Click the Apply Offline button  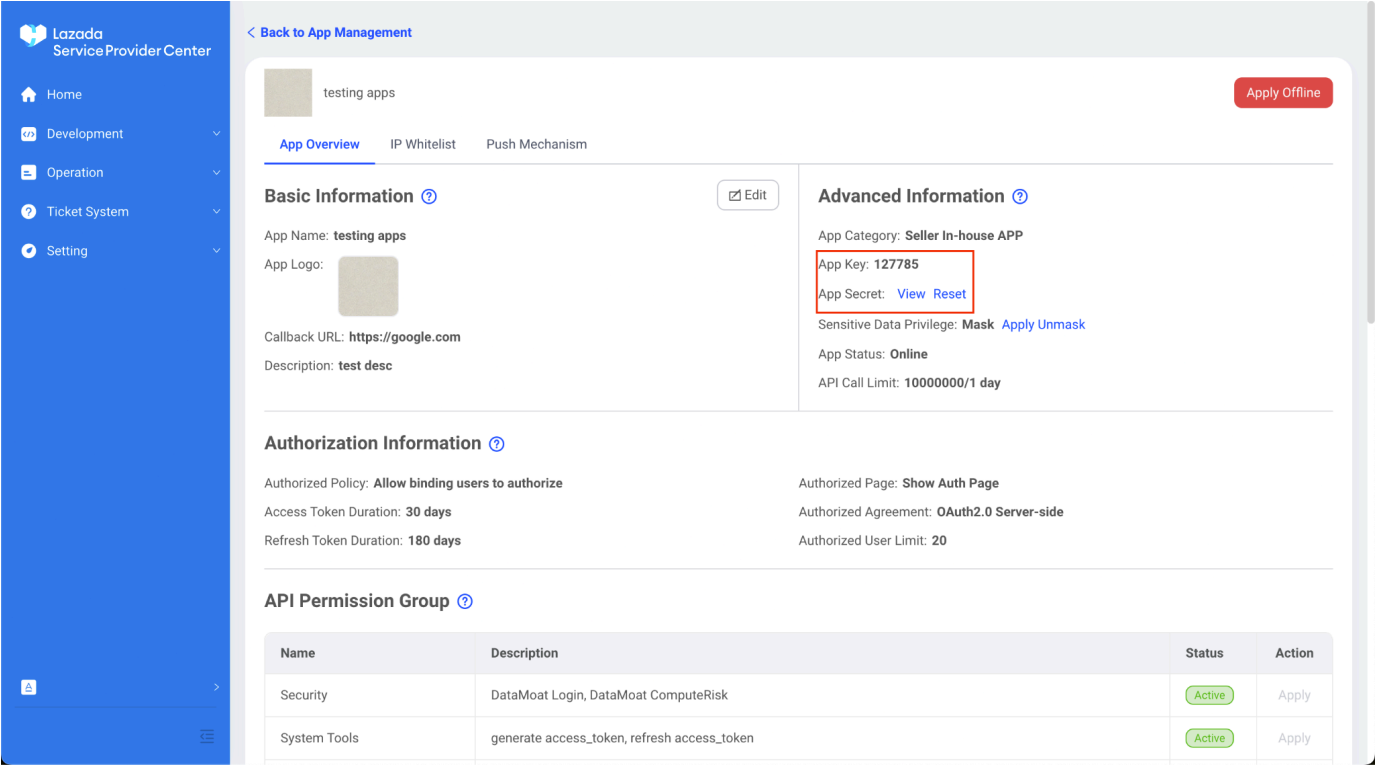point(1282,93)
